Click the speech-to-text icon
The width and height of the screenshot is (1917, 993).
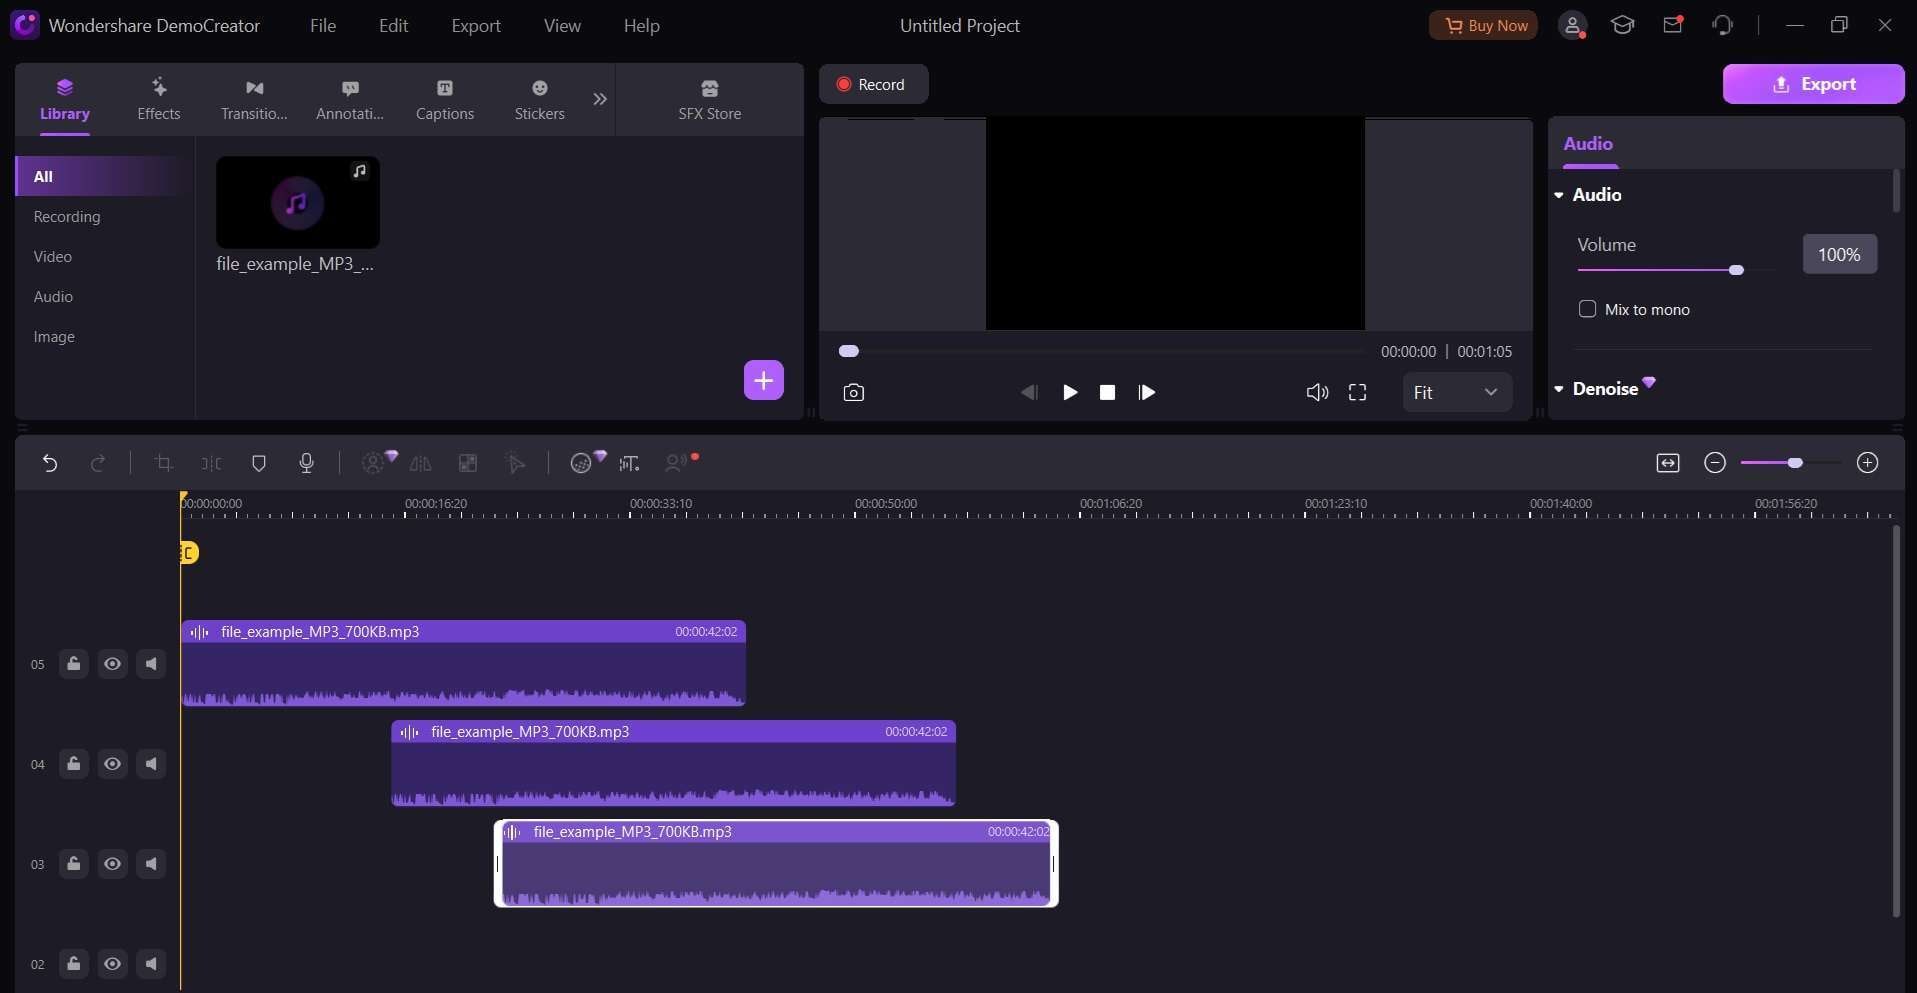629,463
